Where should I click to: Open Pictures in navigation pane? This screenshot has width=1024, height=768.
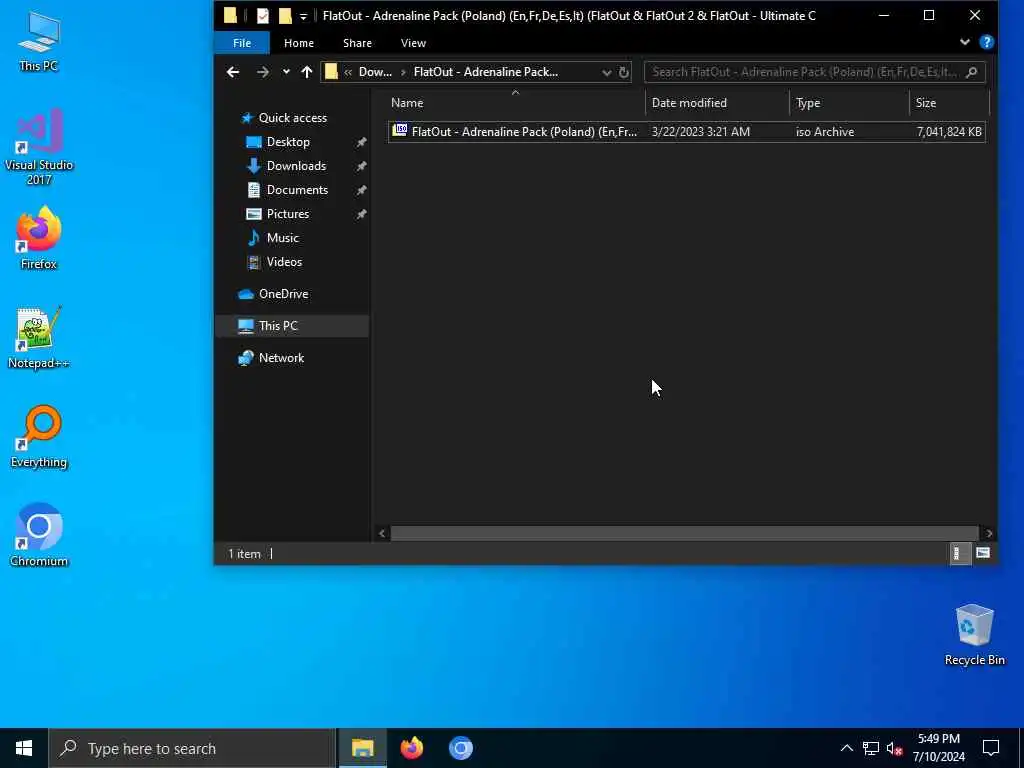(x=287, y=214)
